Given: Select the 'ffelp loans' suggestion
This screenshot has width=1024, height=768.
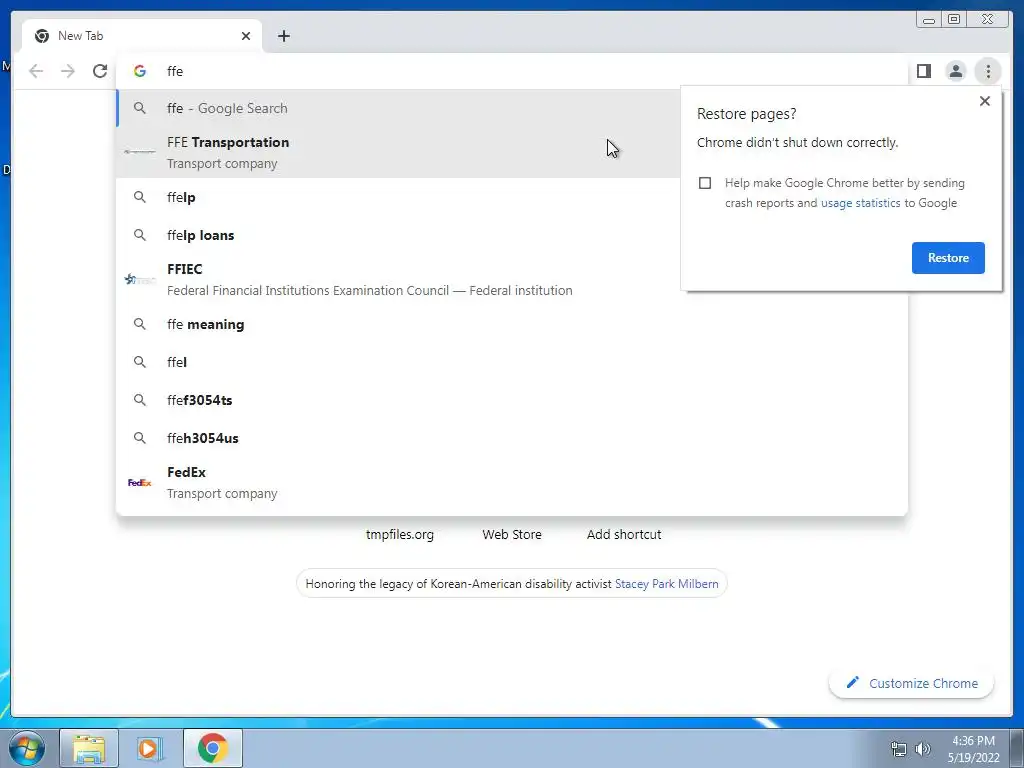Looking at the screenshot, I should 398,235.
